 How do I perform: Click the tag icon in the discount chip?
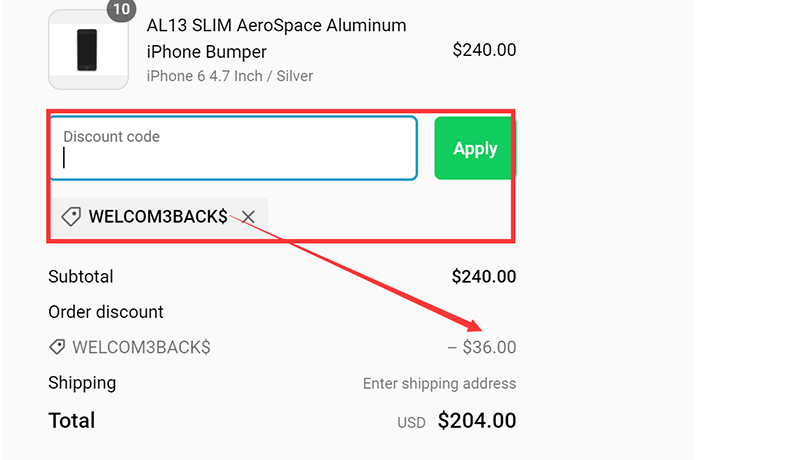click(71, 216)
